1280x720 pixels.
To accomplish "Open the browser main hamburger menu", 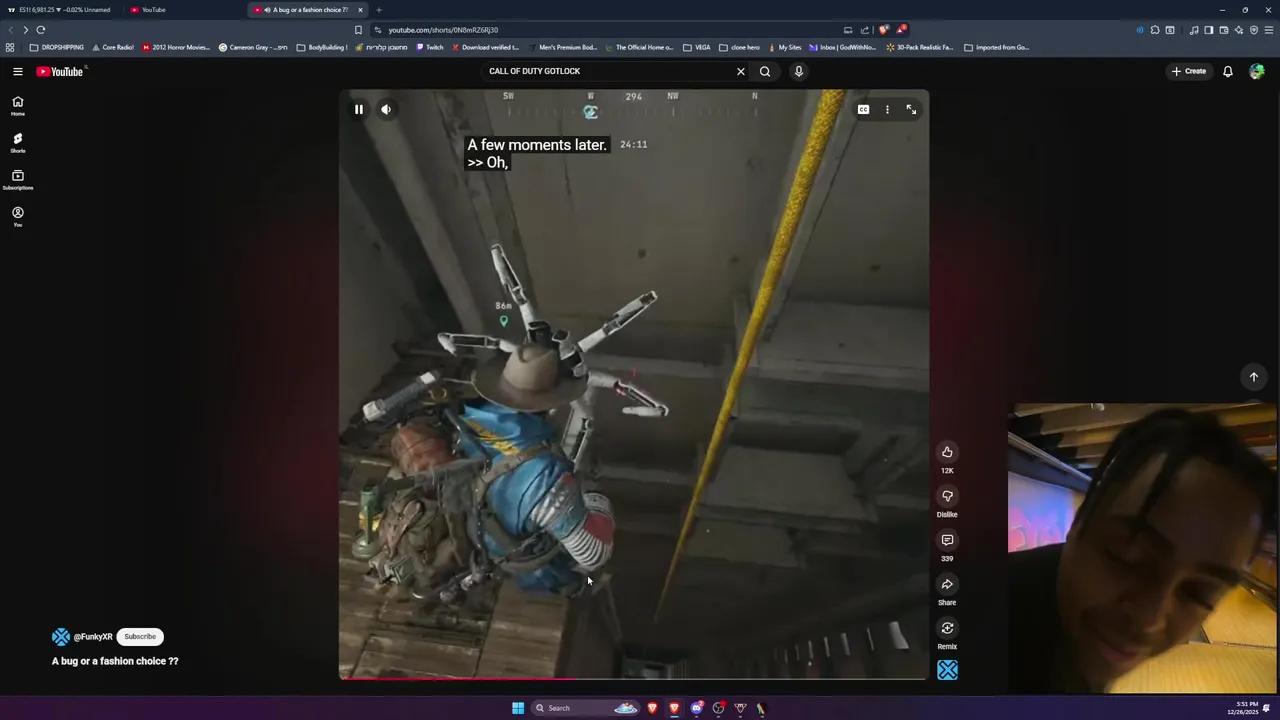I will click(1269, 30).
